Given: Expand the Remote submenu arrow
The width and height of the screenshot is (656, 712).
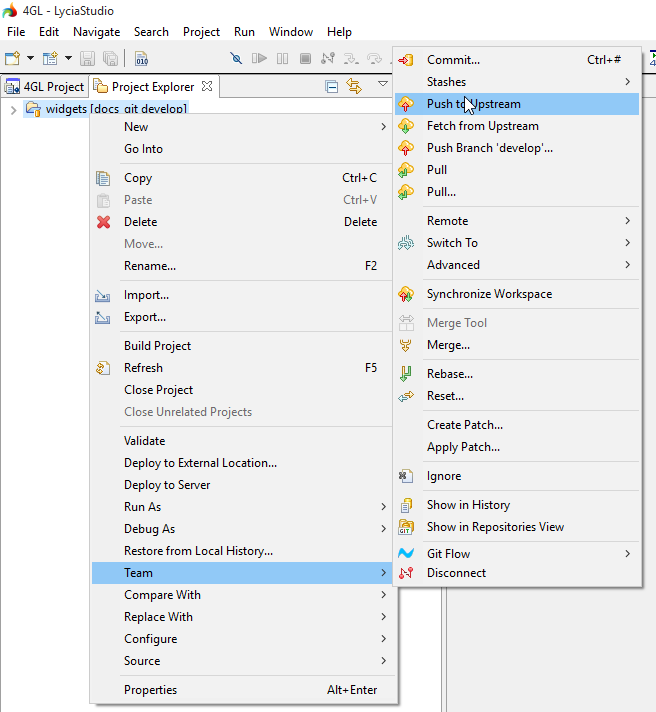Looking at the screenshot, I should coord(627,221).
